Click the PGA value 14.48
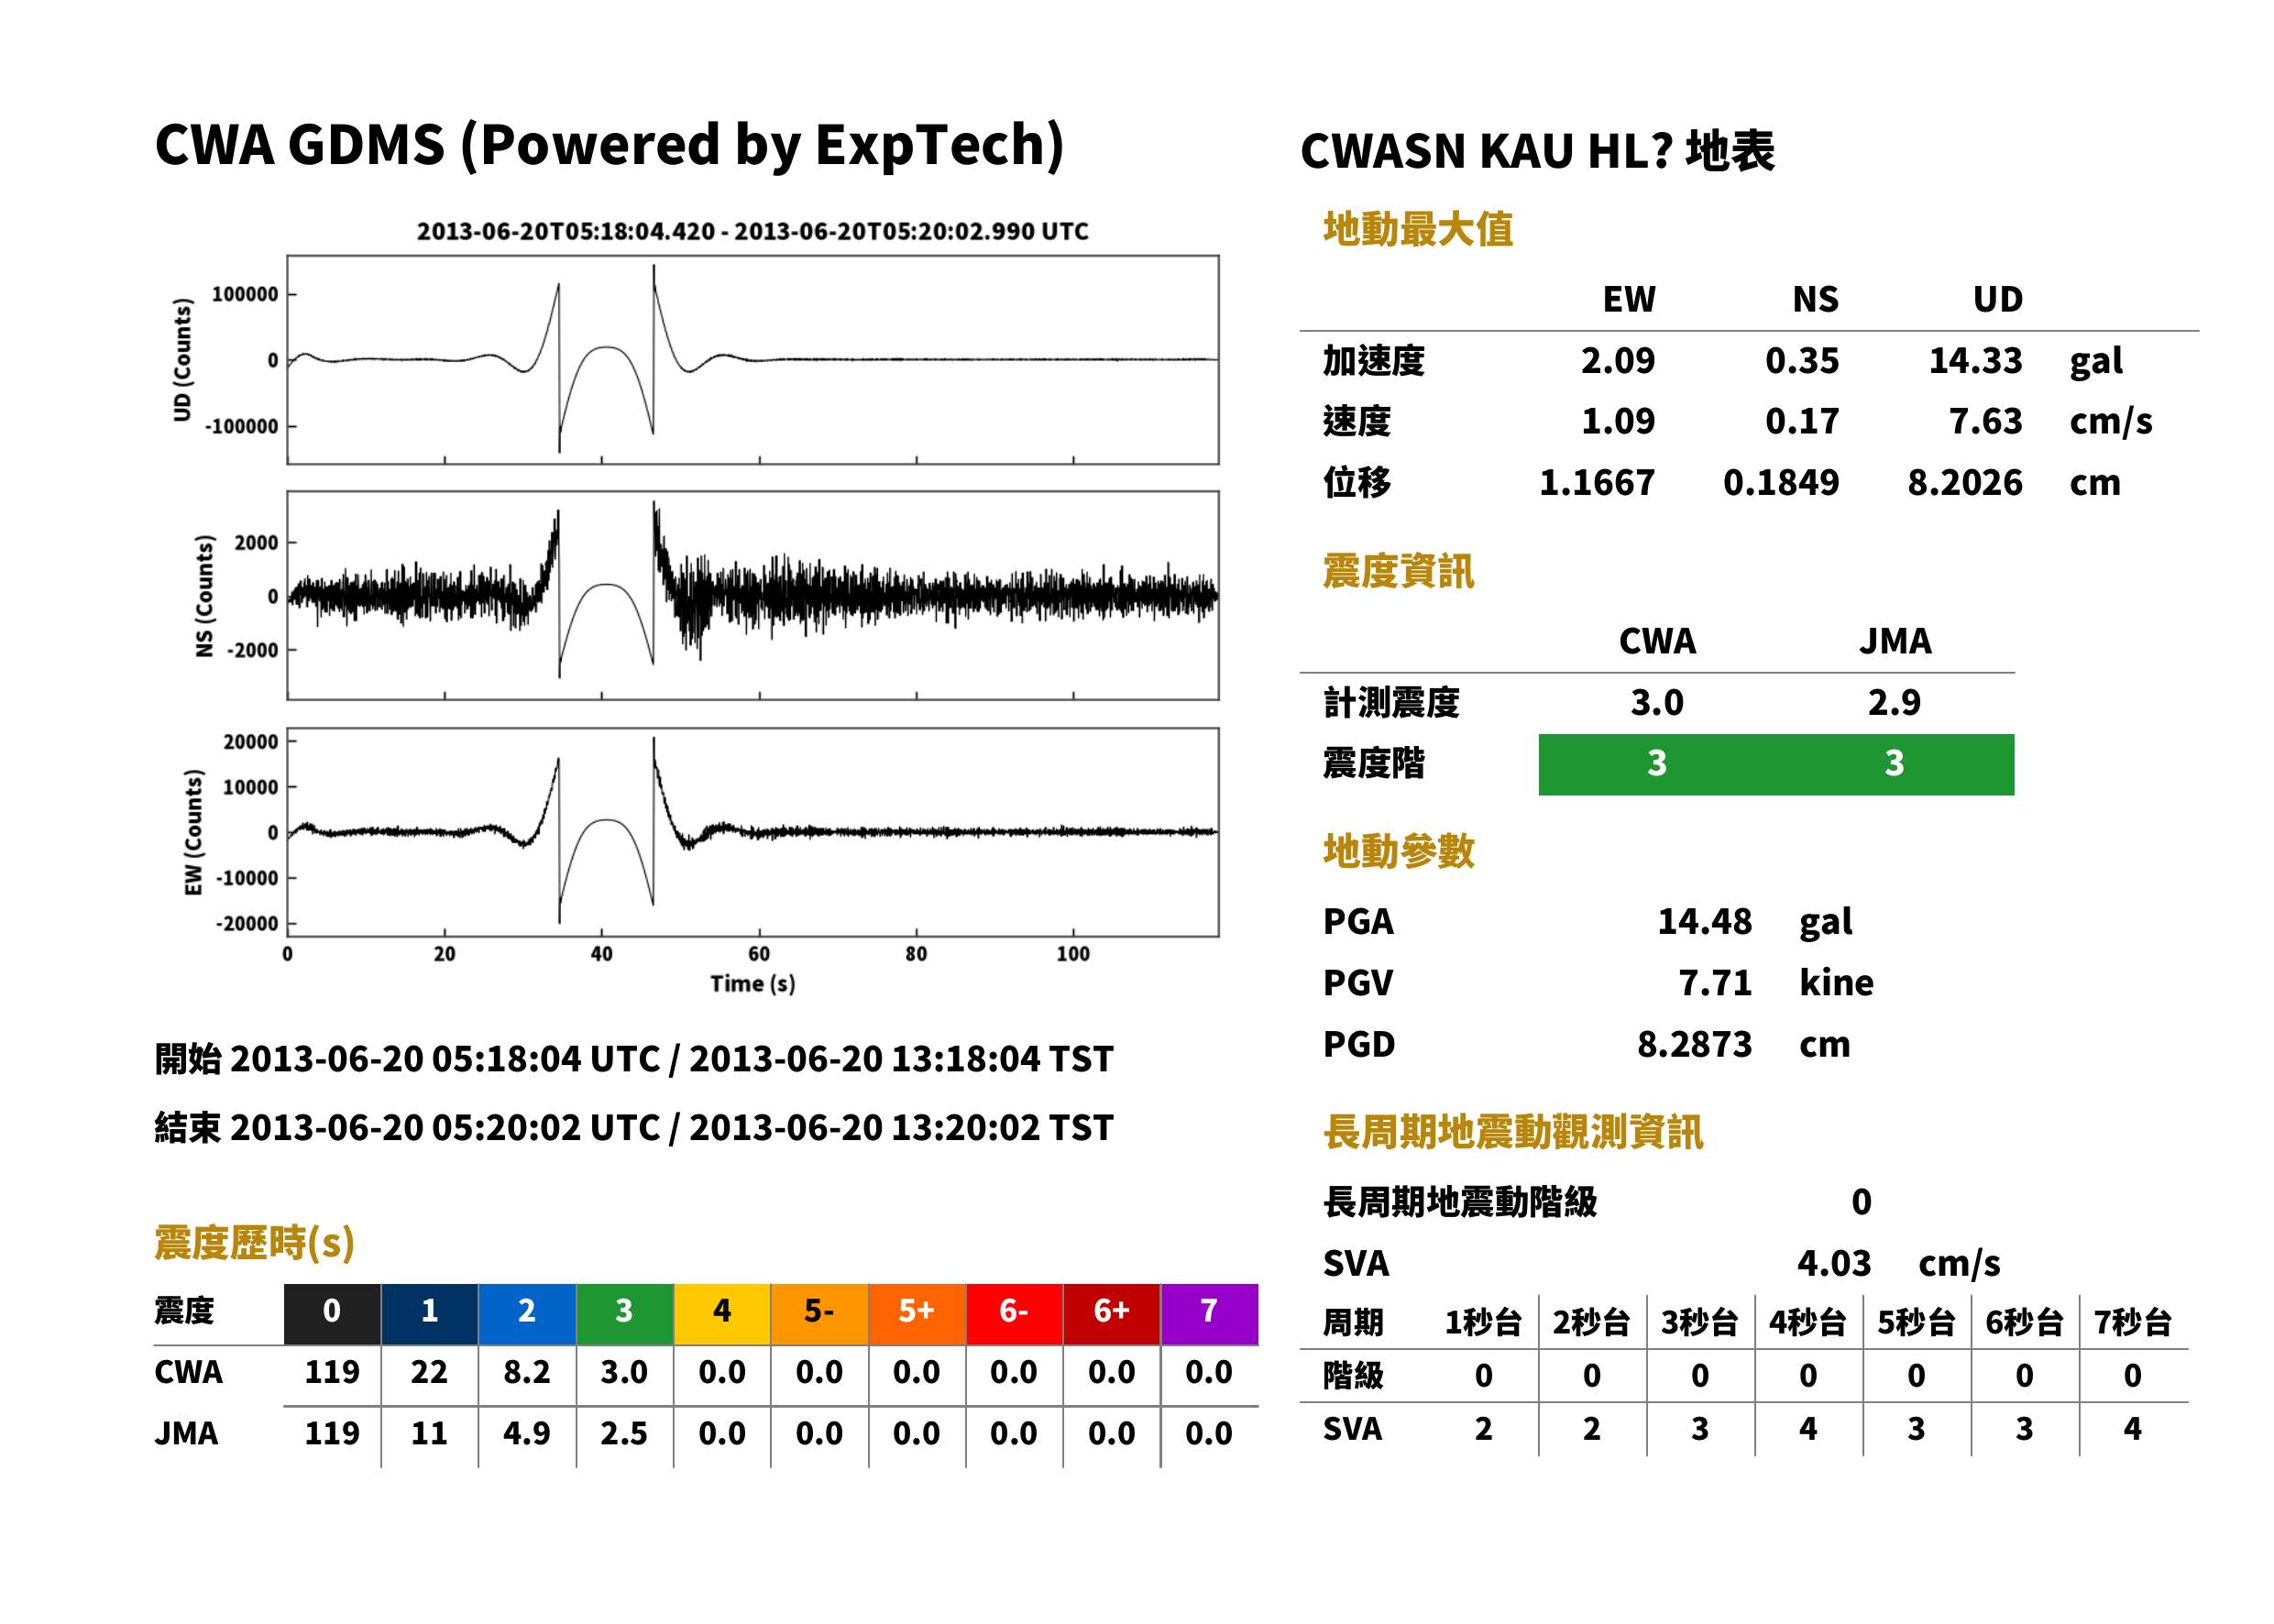 (1704, 921)
